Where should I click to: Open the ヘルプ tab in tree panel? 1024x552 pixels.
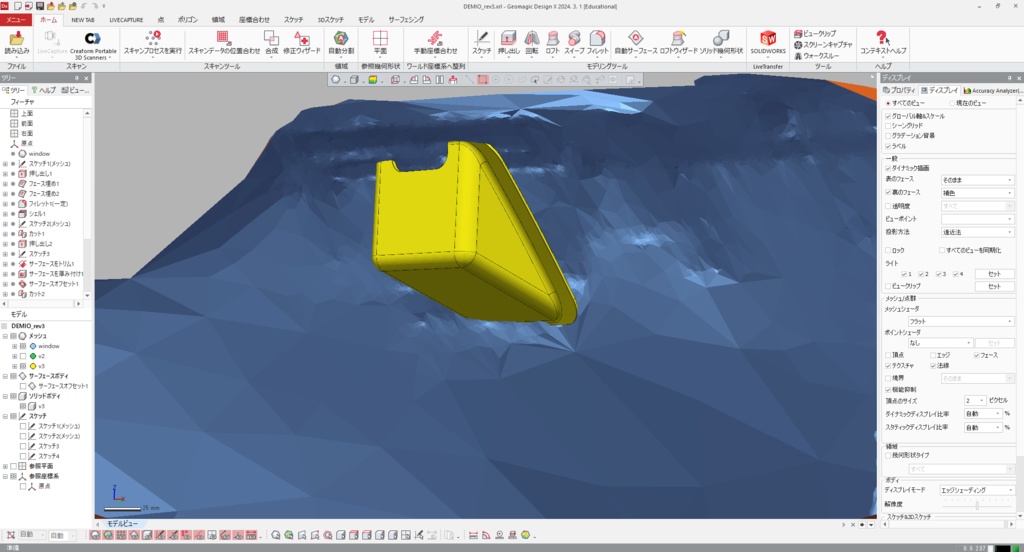coord(43,90)
